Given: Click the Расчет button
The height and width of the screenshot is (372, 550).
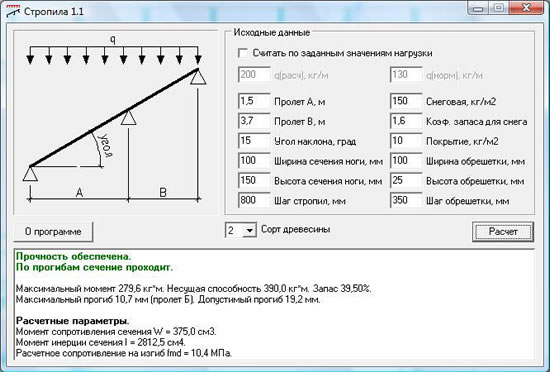Looking at the screenshot, I should pos(503,231).
